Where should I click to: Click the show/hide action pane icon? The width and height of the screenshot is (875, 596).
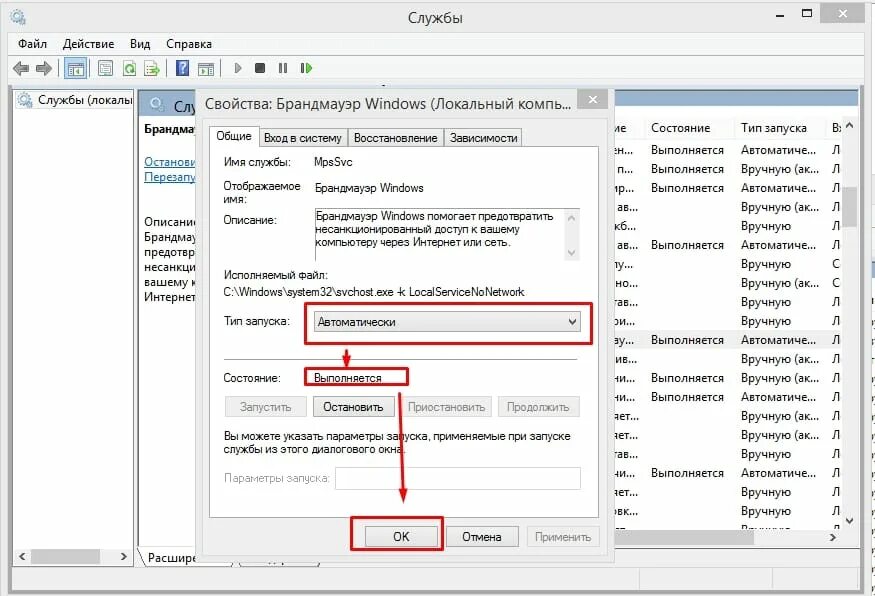coord(206,68)
